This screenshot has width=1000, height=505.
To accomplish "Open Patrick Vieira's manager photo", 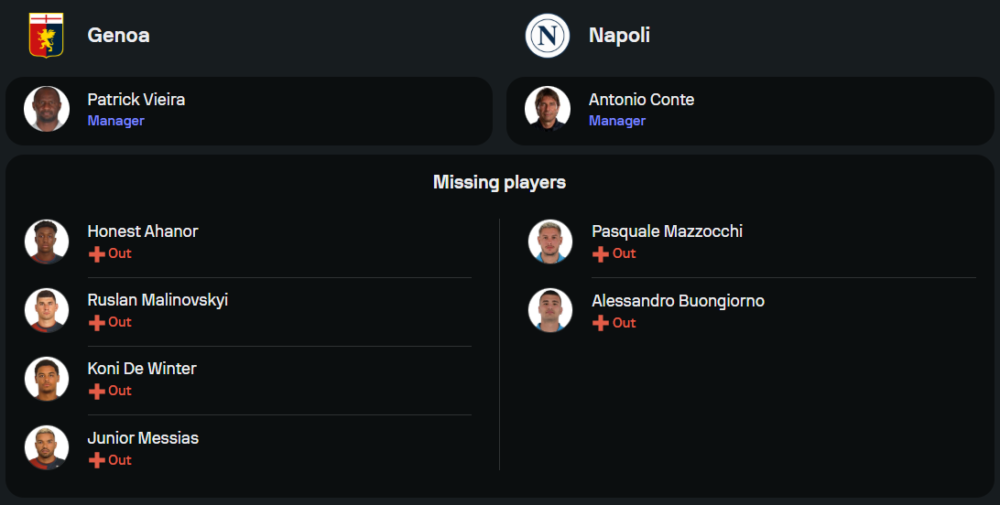I will pos(47,109).
